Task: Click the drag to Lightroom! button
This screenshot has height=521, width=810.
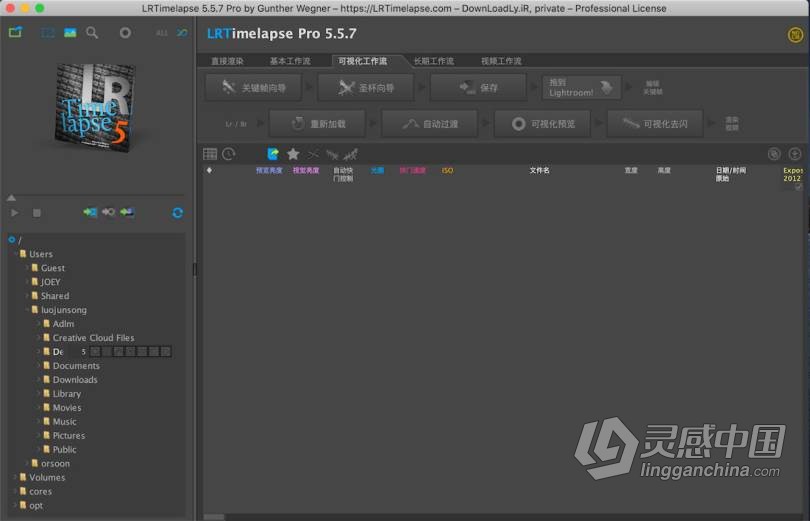Action: 581,87
